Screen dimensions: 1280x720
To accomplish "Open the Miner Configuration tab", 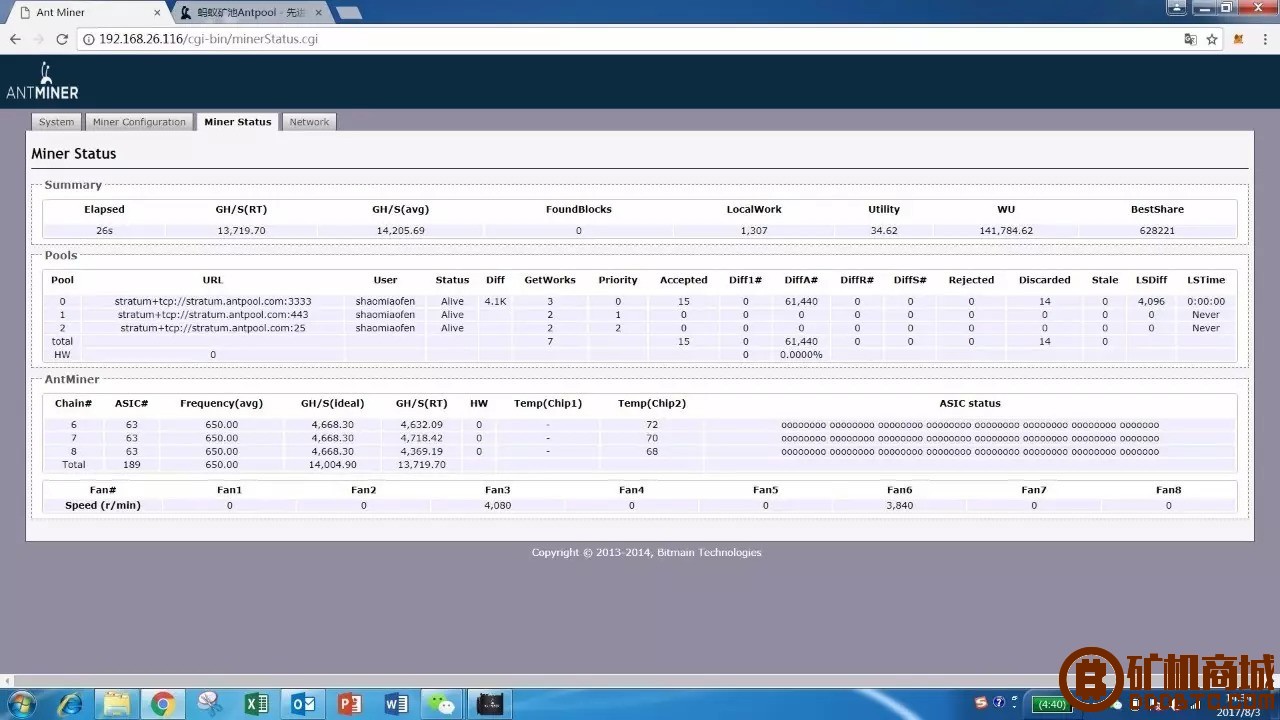I will (139, 122).
